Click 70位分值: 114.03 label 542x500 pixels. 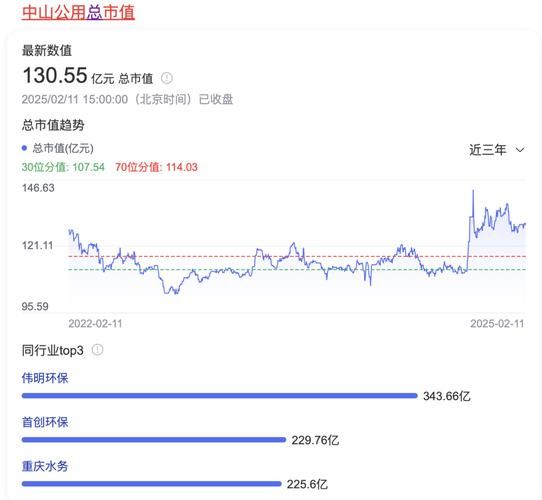tap(156, 167)
